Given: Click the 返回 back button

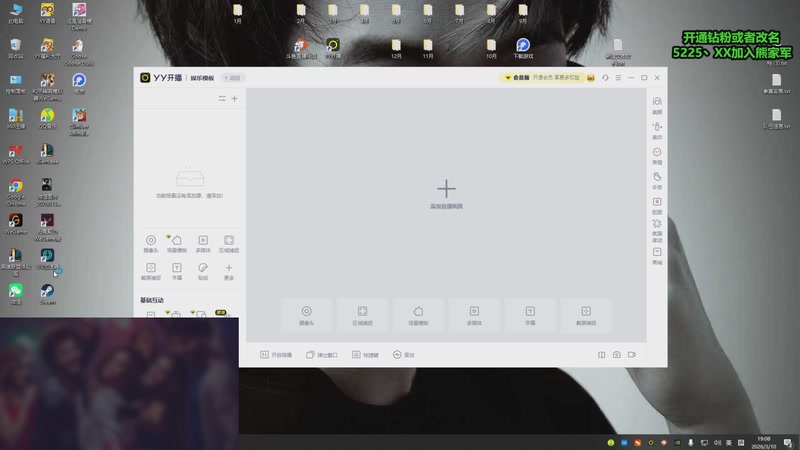Looking at the screenshot, I should pyautogui.click(x=233, y=77).
